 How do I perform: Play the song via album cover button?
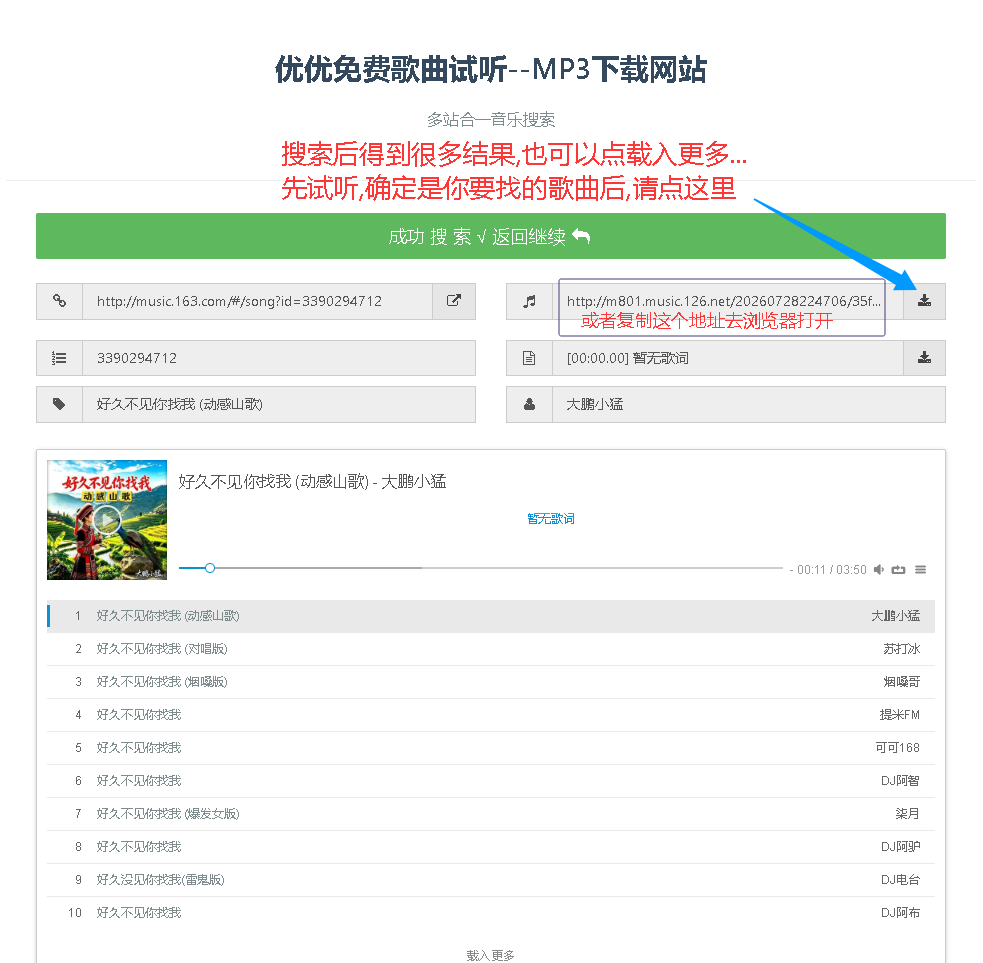coord(107,520)
